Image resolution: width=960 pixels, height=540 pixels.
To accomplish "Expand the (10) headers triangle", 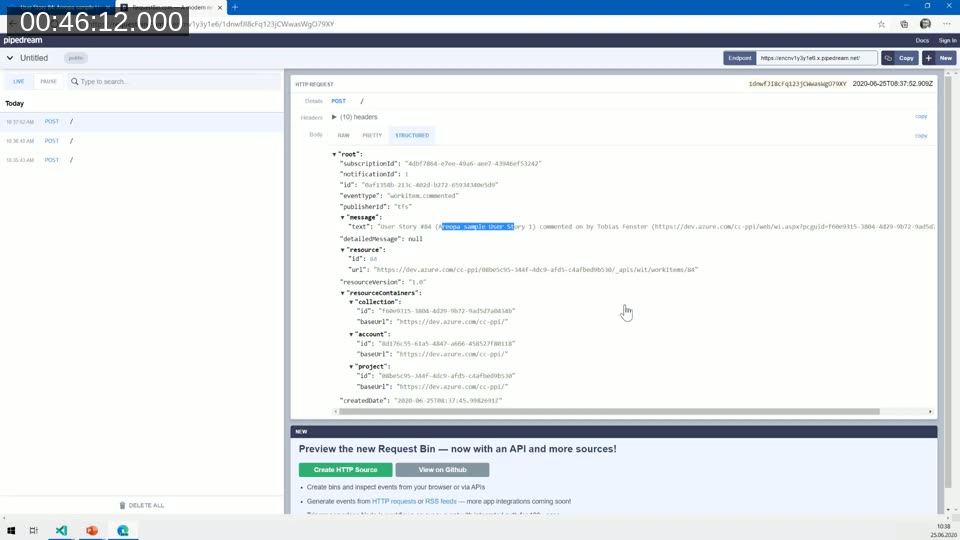I will 334,117.
